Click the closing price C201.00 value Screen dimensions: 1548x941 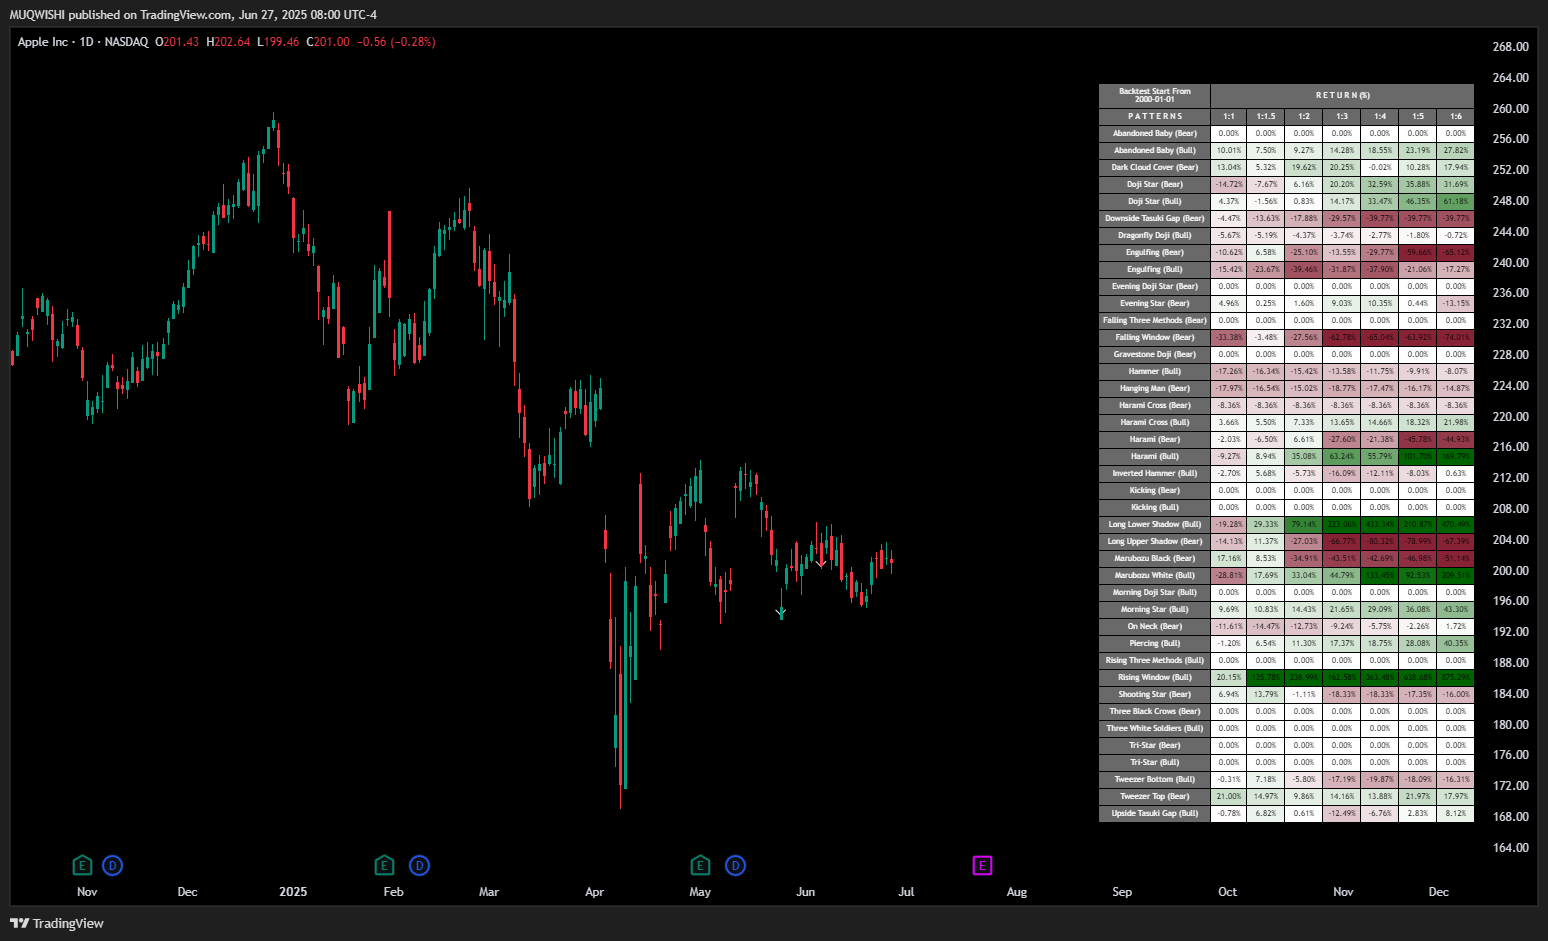tap(328, 42)
